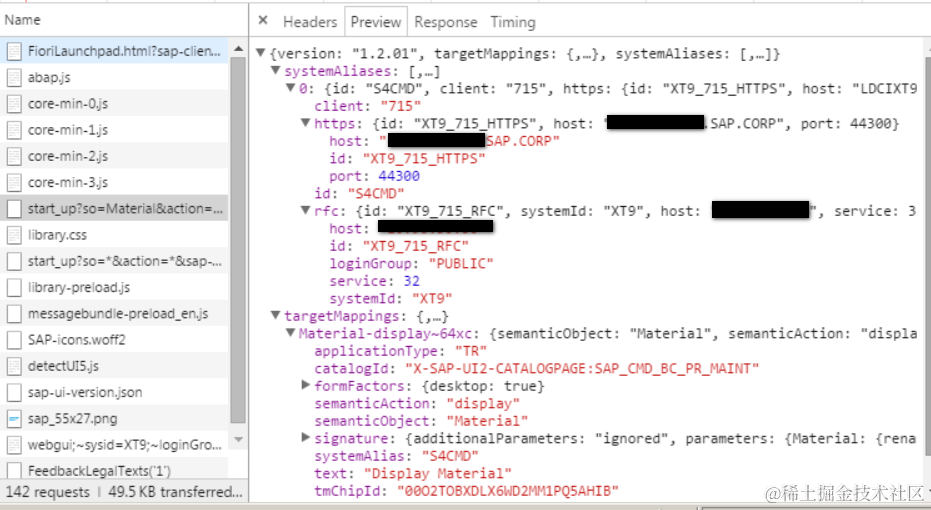This screenshot has width=931, height=510.
Task: Collapse systemAliases item 0
Action: 290,88
